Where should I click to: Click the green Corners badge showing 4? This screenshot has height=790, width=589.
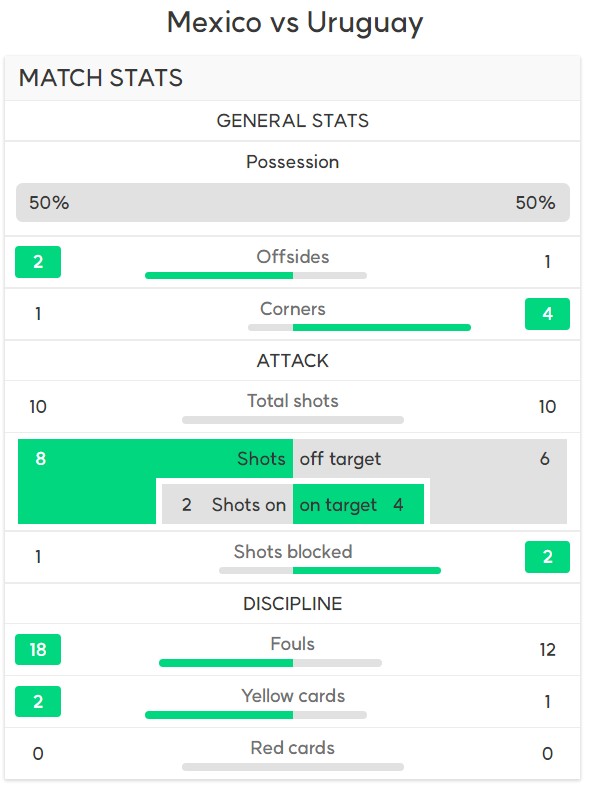tap(547, 314)
